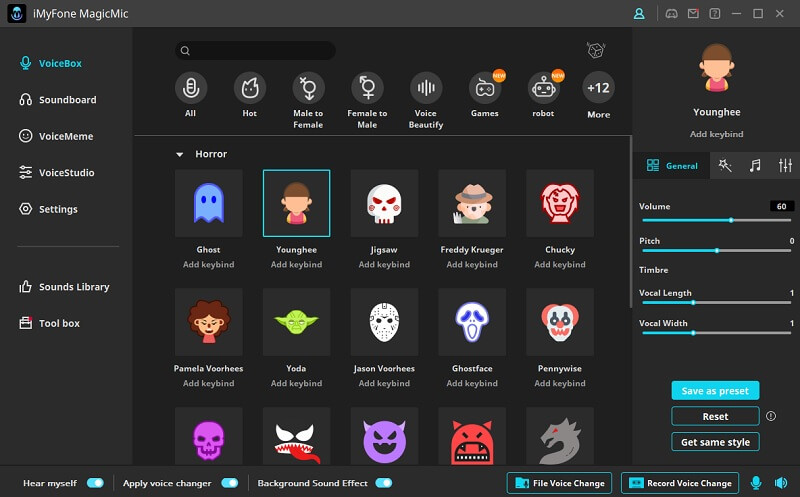Choose the Ghost voice filter
Viewport: 800px width, 497px height.
tap(209, 203)
